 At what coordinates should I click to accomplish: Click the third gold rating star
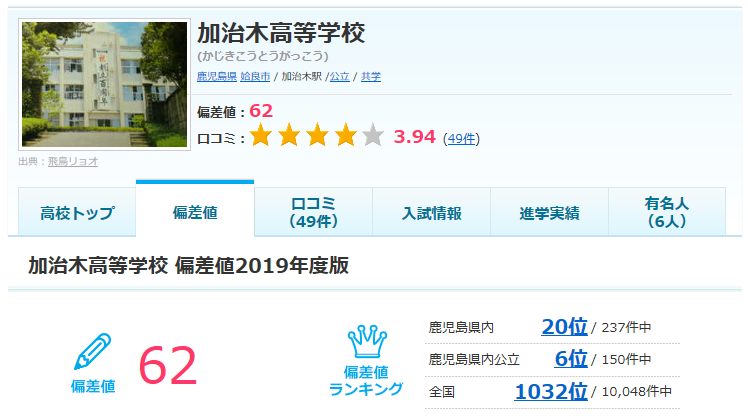coord(317,135)
